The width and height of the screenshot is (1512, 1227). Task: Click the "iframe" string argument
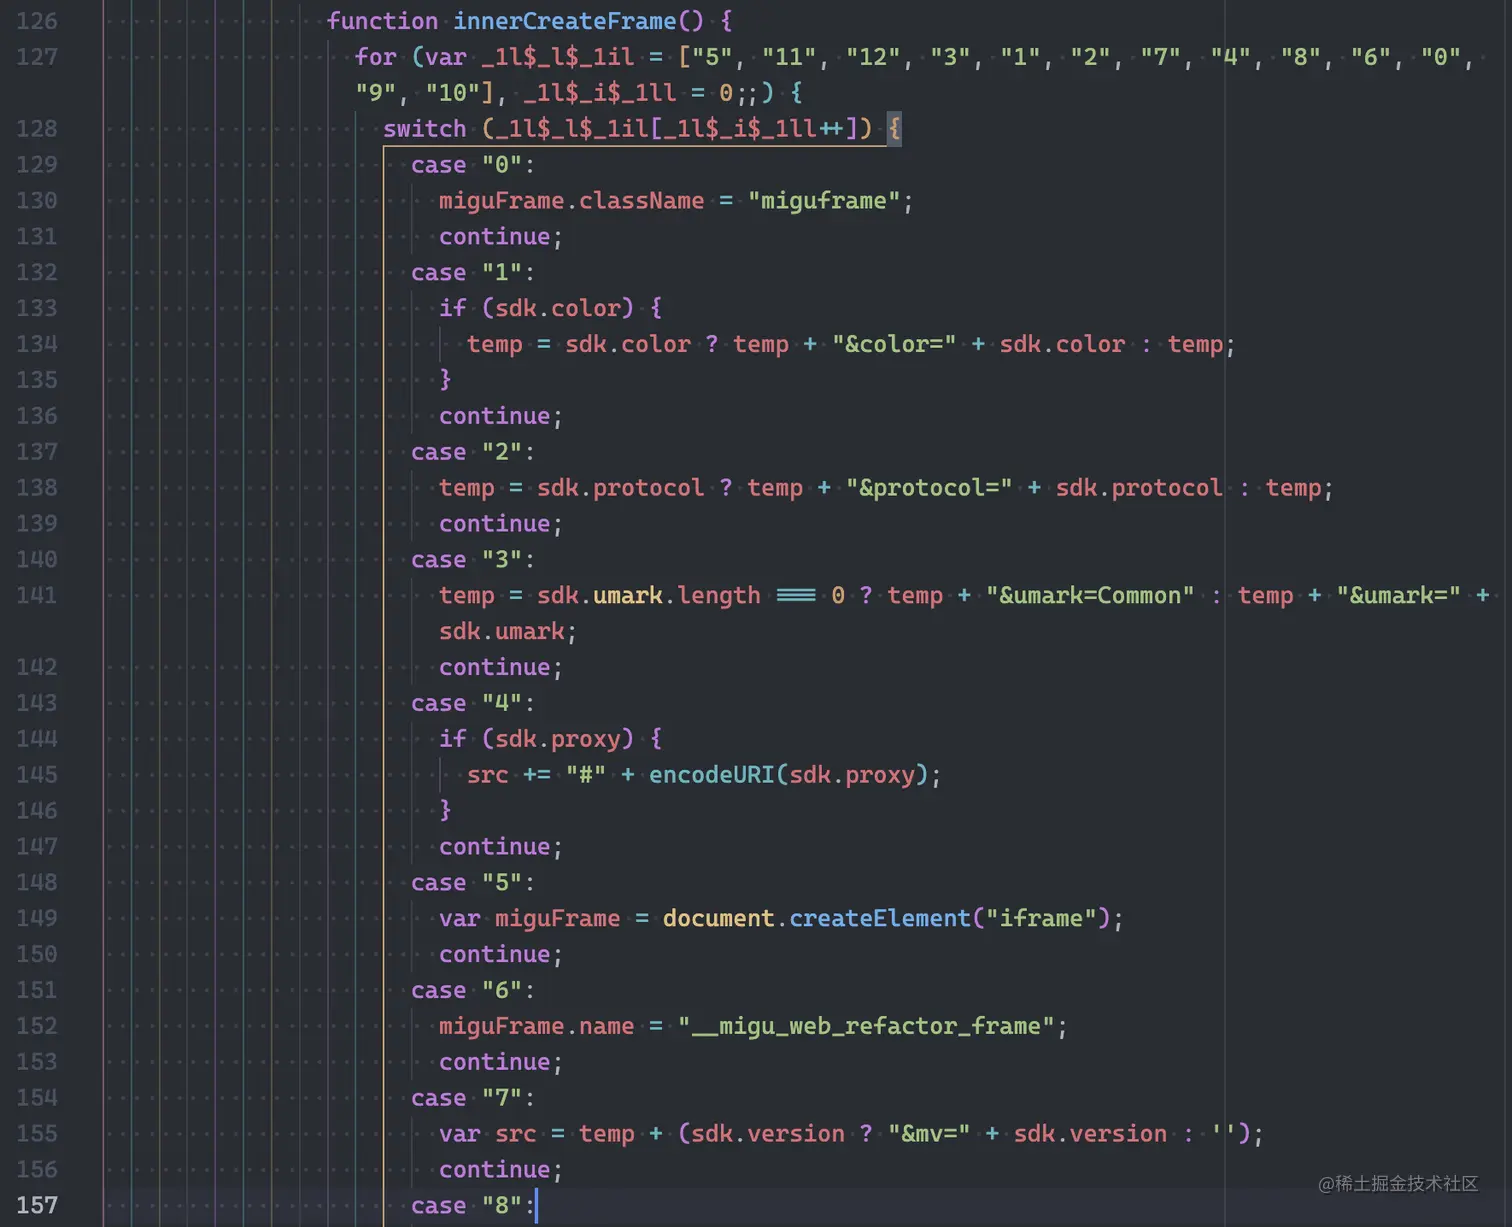tap(1041, 919)
